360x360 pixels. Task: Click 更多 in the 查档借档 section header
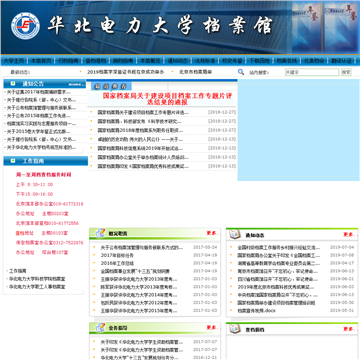tap(349, 329)
